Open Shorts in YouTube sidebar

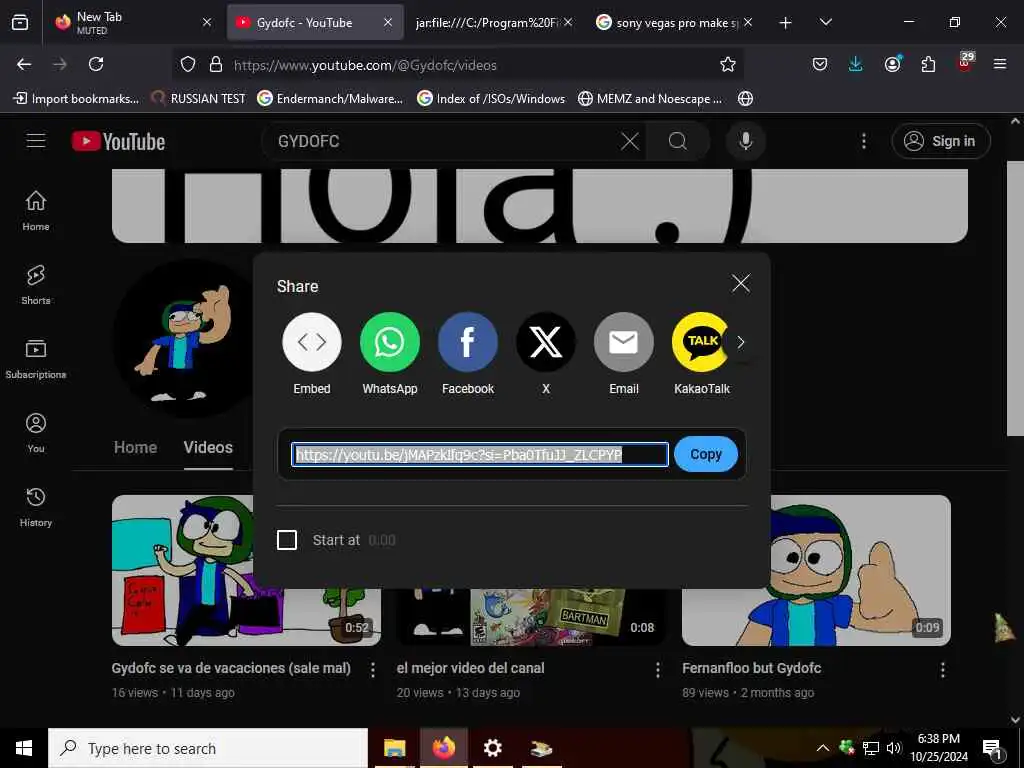[36, 285]
